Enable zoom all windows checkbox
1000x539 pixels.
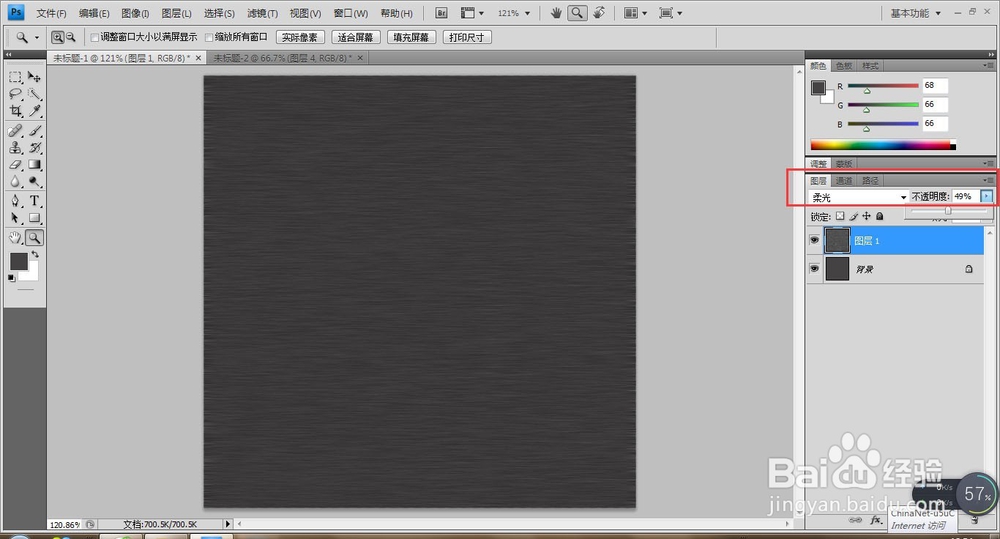(x=209, y=38)
